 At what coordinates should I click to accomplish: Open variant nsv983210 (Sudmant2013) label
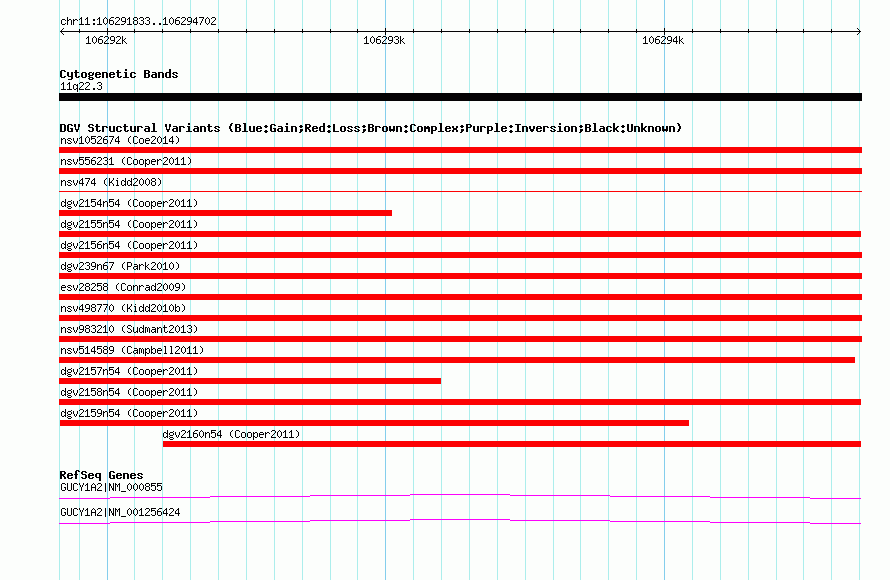point(129,329)
